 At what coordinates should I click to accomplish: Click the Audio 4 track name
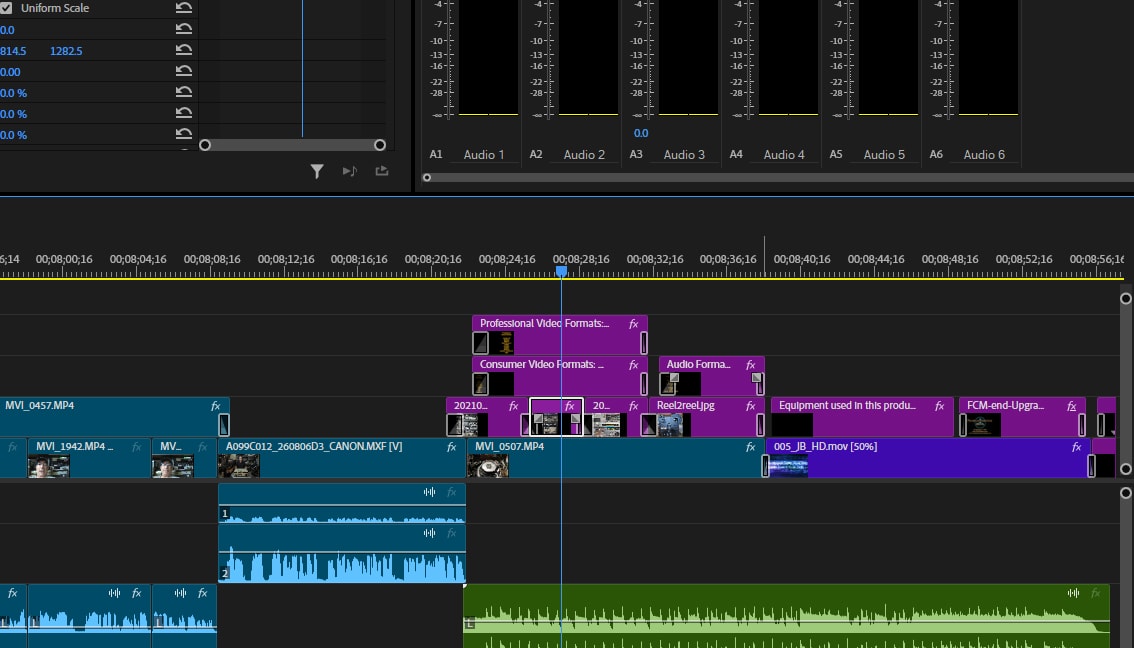784,155
